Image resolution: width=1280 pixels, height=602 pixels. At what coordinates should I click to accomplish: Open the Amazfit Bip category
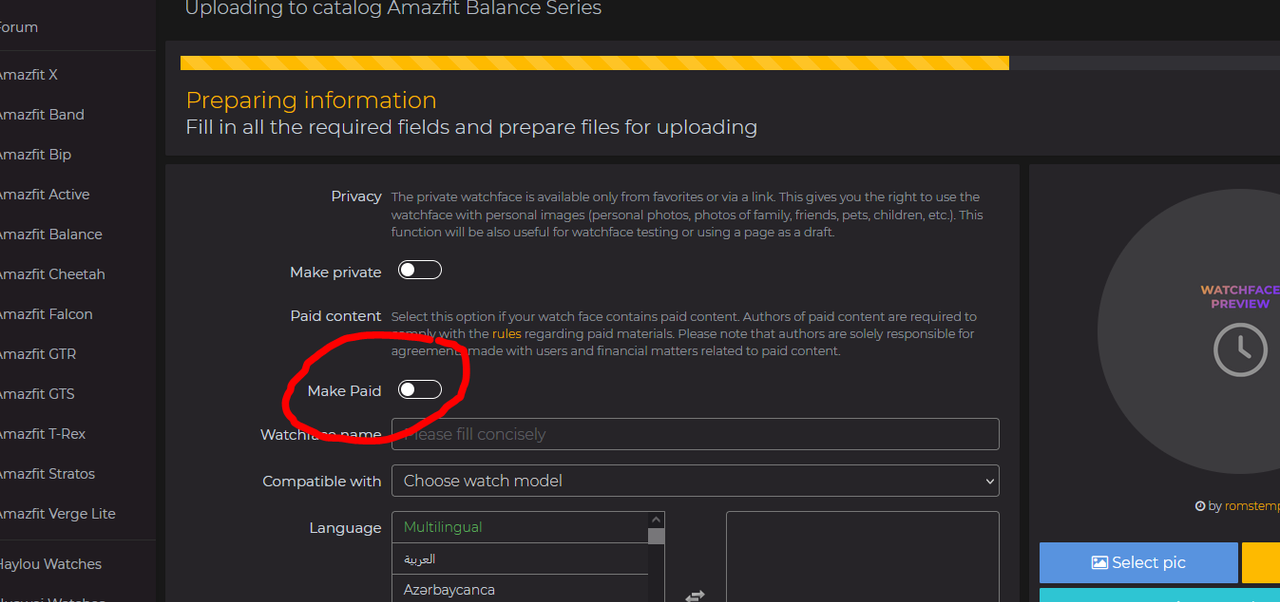click(35, 154)
